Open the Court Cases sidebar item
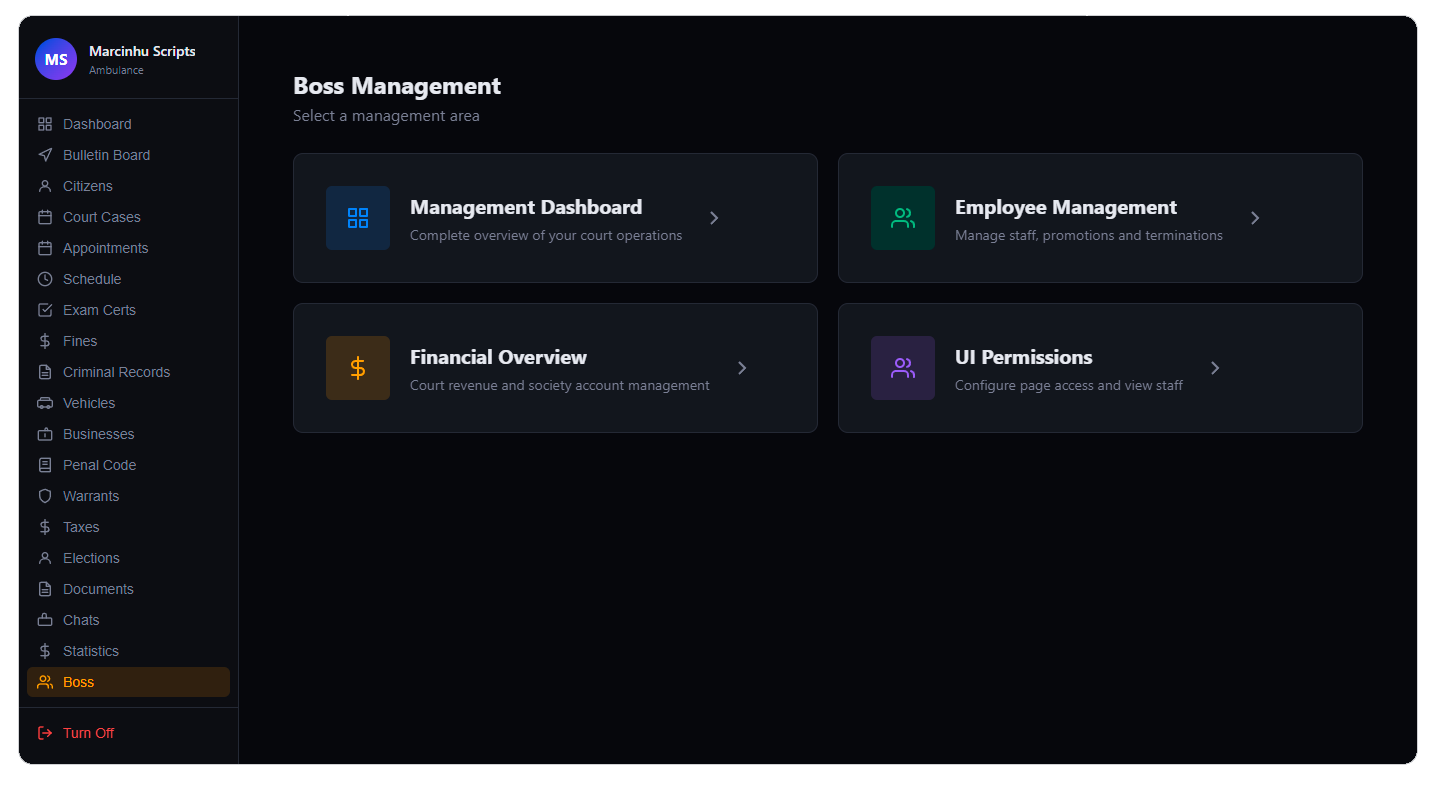 102,217
